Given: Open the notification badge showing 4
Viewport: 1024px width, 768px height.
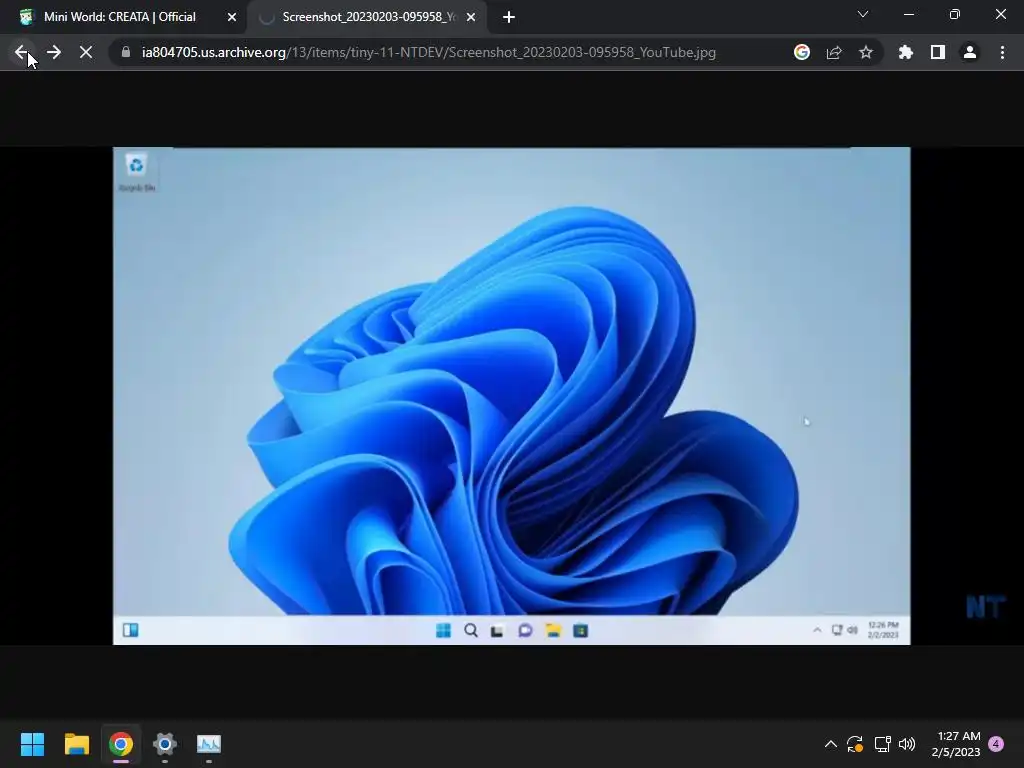Looking at the screenshot, I should (996, 744).
